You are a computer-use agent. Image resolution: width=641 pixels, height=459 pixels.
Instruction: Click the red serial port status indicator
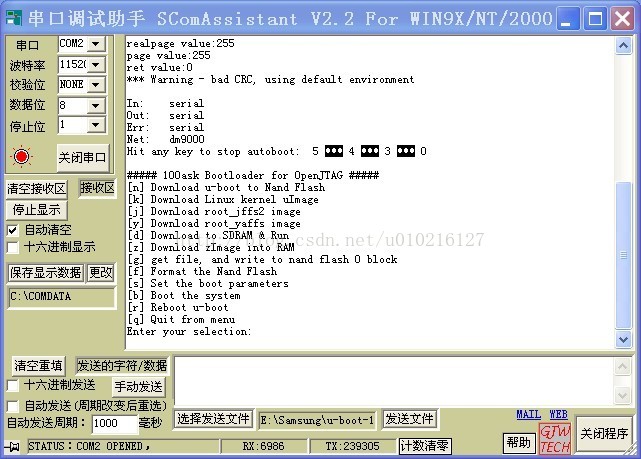(x=21, y=157)
